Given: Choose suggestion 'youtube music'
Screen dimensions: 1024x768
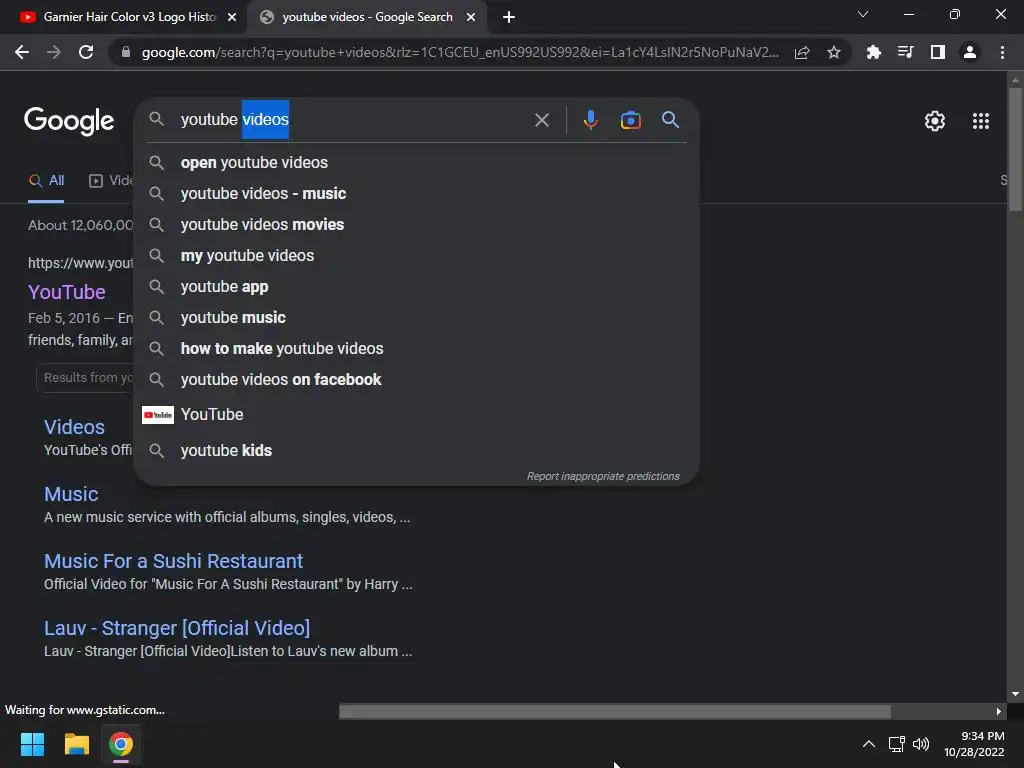Looking at the screenshot, I should click(416, 317).
